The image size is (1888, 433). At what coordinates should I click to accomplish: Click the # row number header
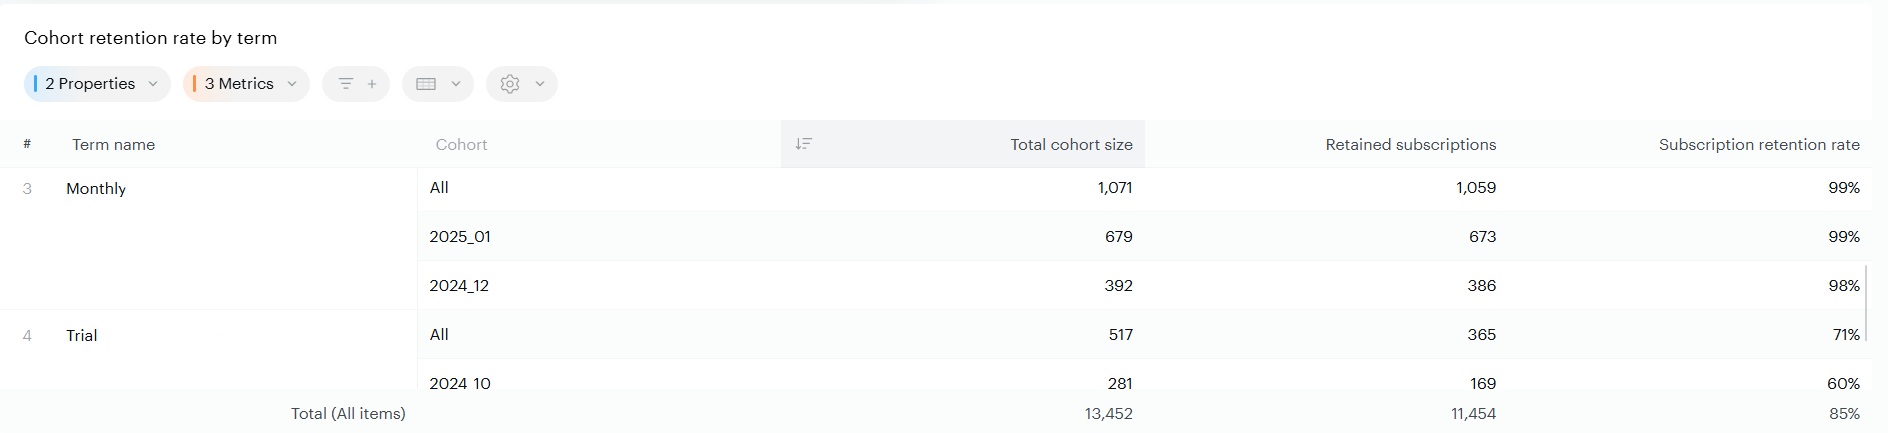tap(27, 144)
